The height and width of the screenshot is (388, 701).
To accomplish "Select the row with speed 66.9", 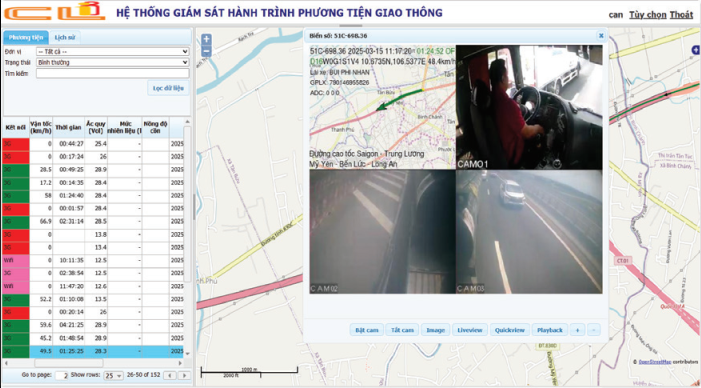I will point(93,221).
